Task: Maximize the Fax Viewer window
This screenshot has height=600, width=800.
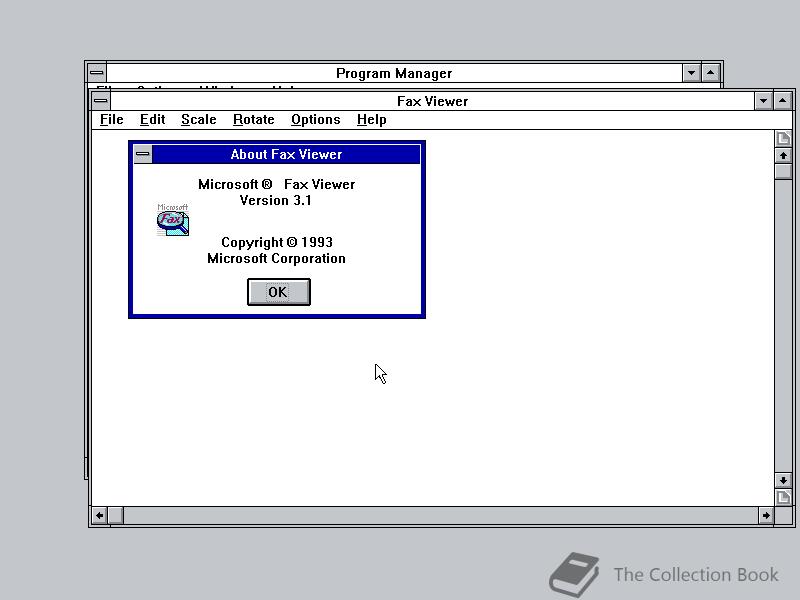Action: pos(782,101)
